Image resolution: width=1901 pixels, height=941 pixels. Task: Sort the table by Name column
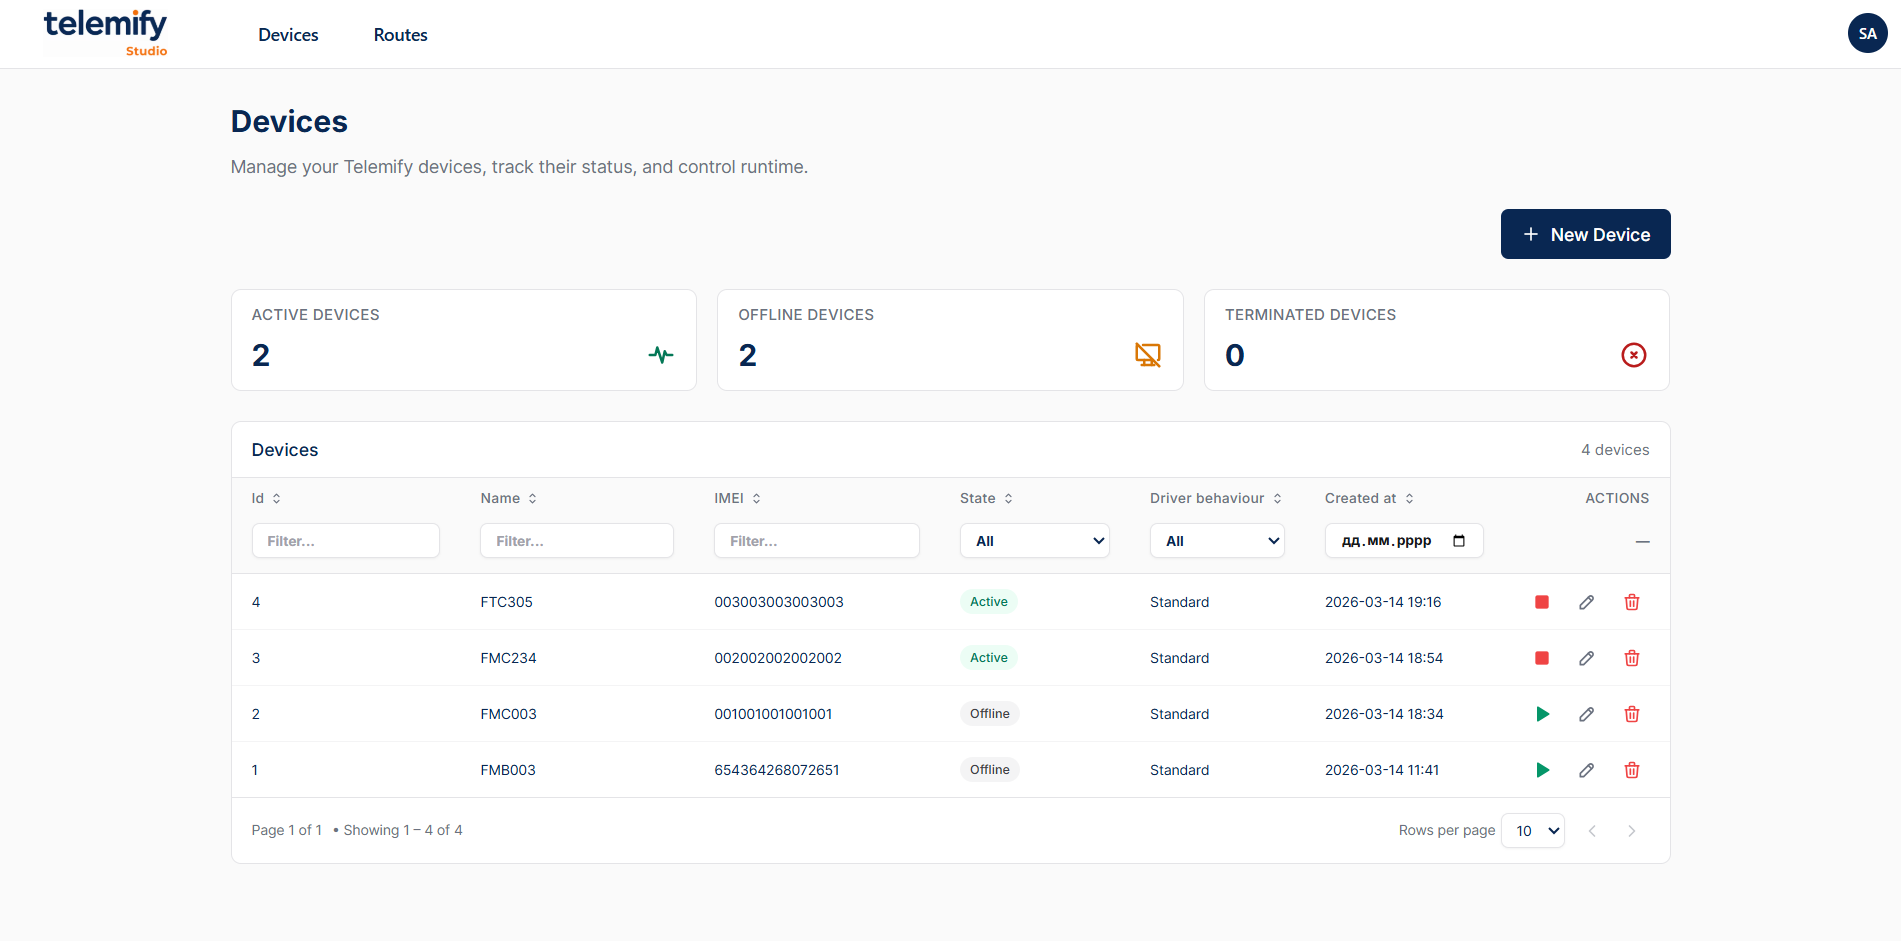coord(533,498)
